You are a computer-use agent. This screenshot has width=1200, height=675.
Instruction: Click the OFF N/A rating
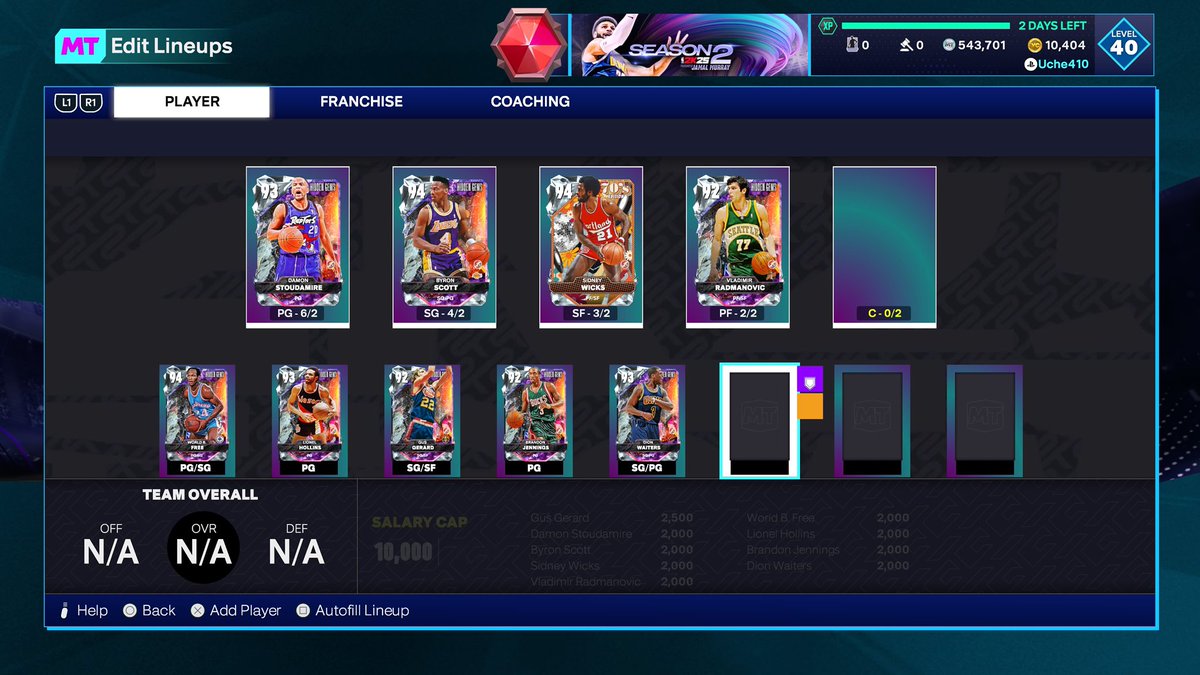coord(111,545)
